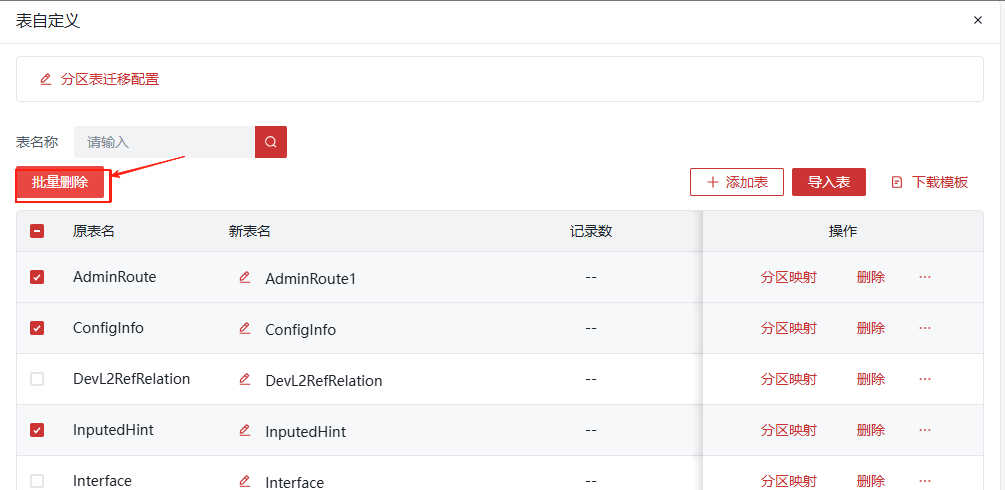1005x490 pixels.
Task: Click the edit pencil beside InputedHint new name
Action: point(245,430)
